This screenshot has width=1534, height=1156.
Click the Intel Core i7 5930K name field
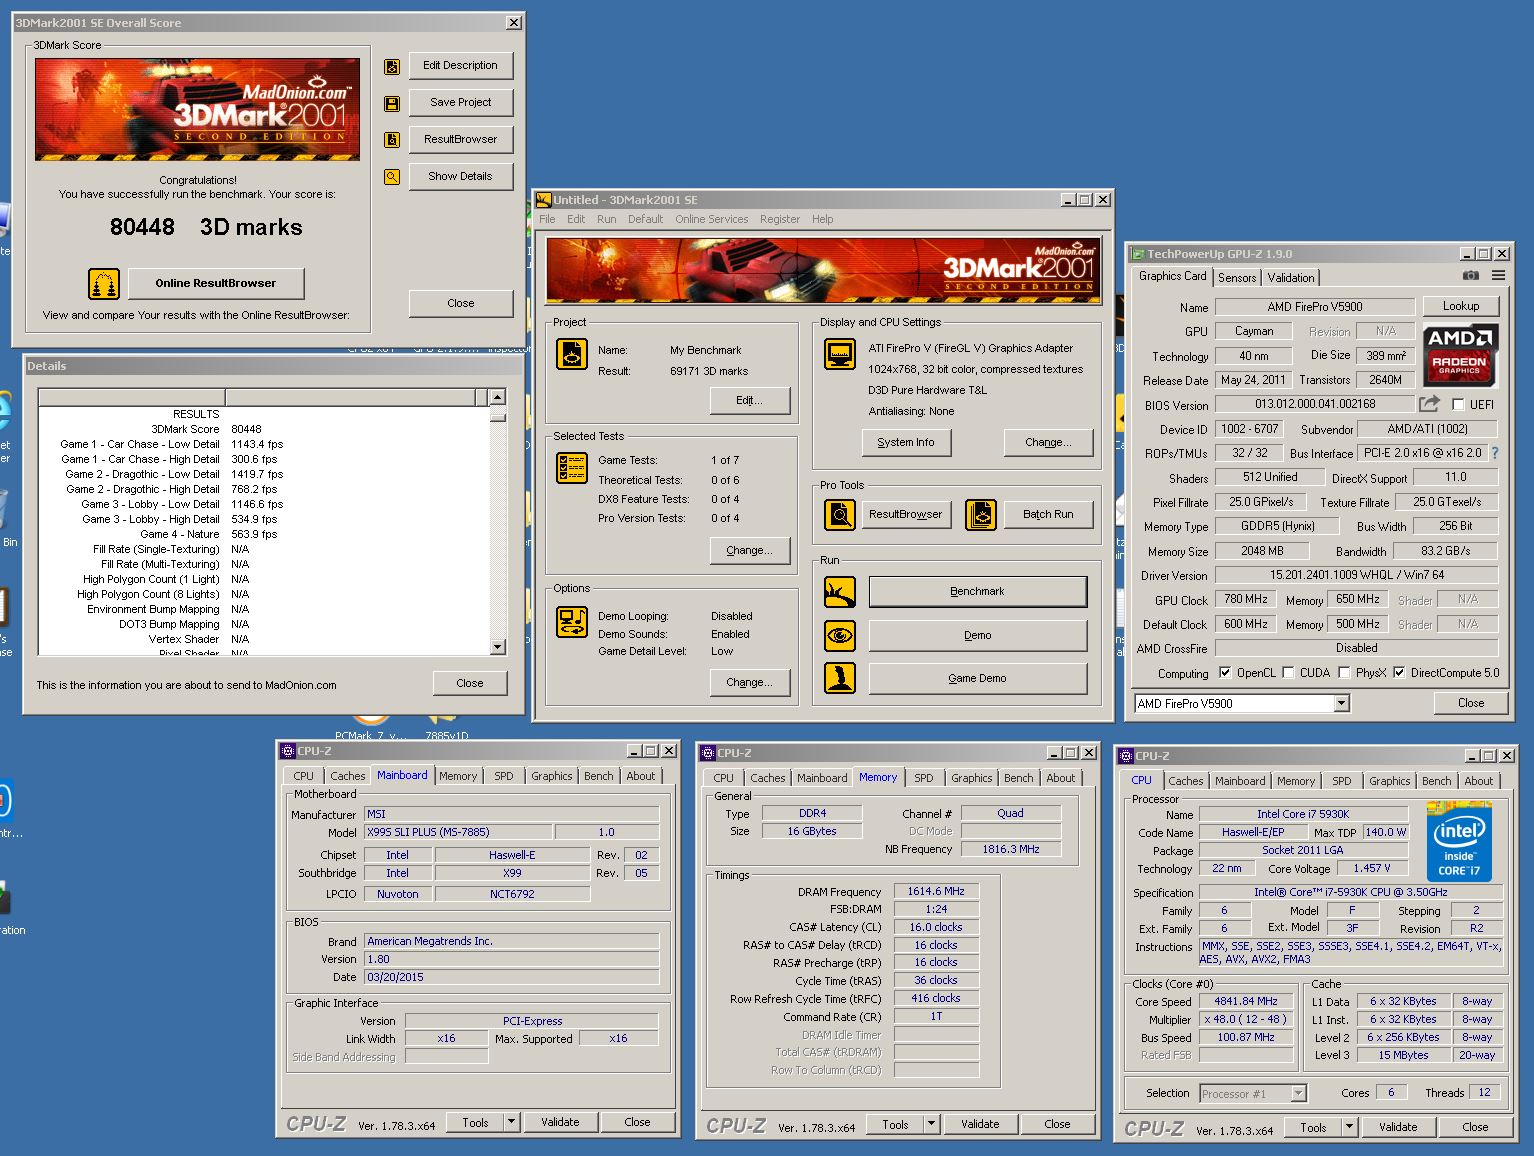click(x=1302, y=814)
